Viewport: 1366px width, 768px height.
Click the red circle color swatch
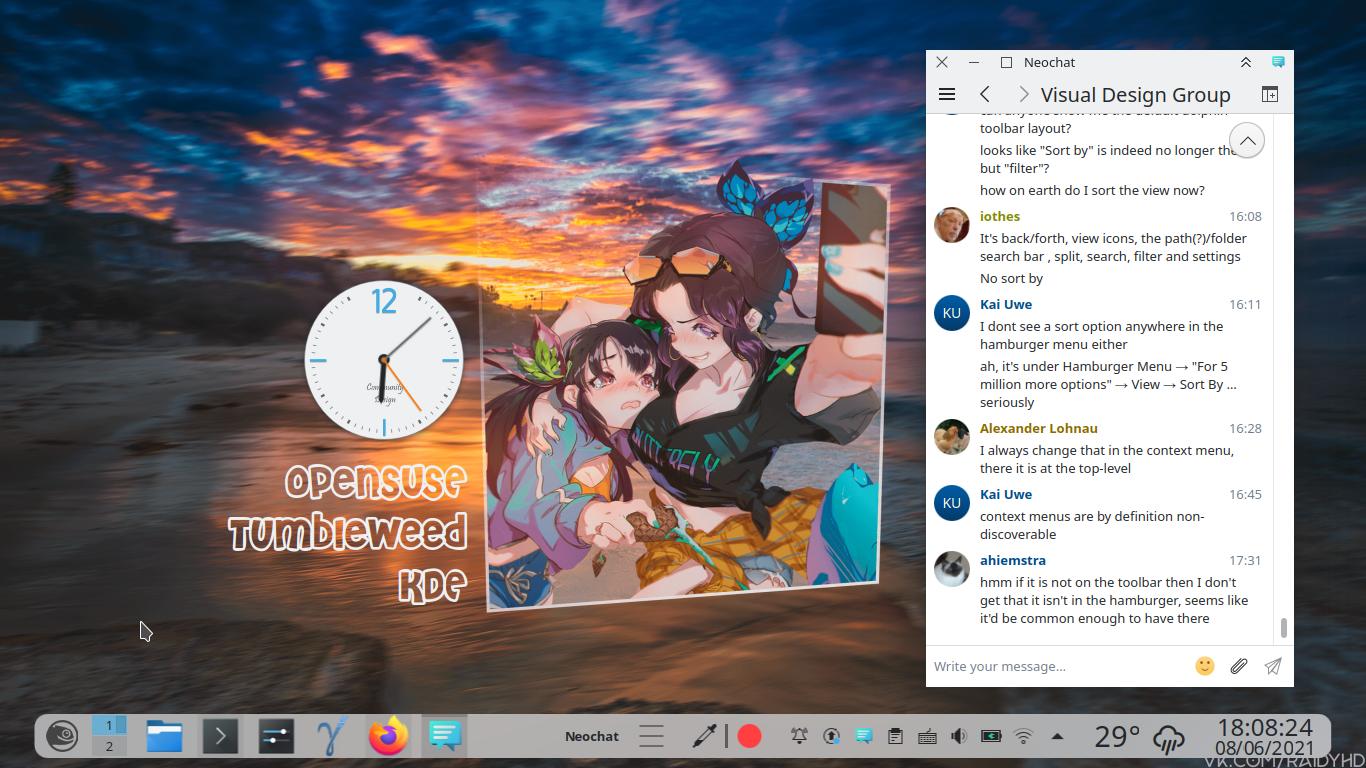[x=749, y=736]
